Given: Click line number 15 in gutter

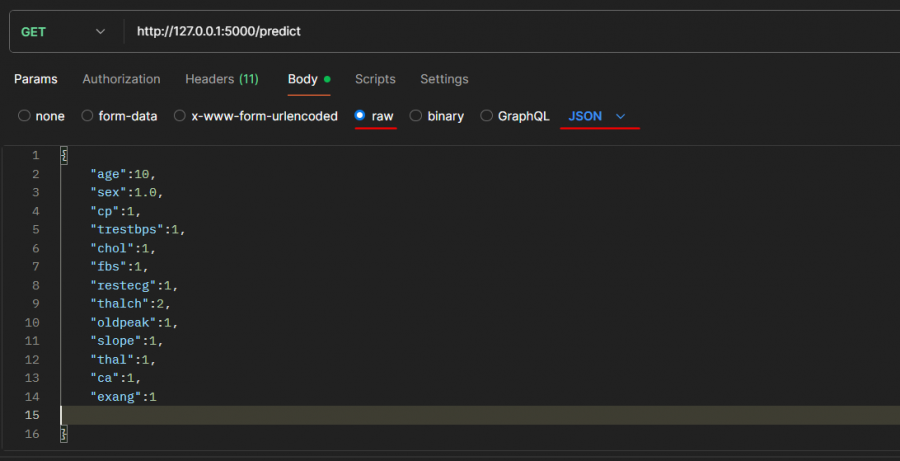Looking at the screenshot, I should tap(34, 415).
